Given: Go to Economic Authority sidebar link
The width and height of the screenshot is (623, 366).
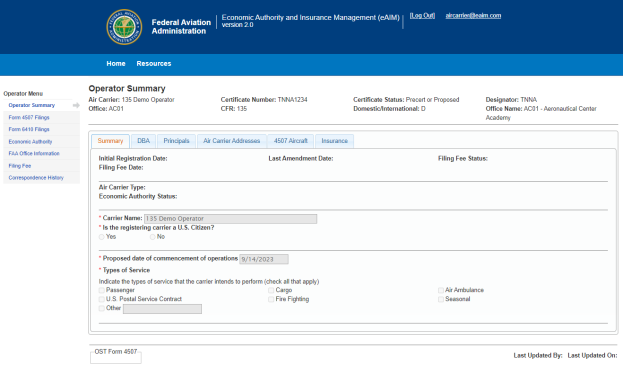Looking at the screenshot, I should (x=30, y=141).
